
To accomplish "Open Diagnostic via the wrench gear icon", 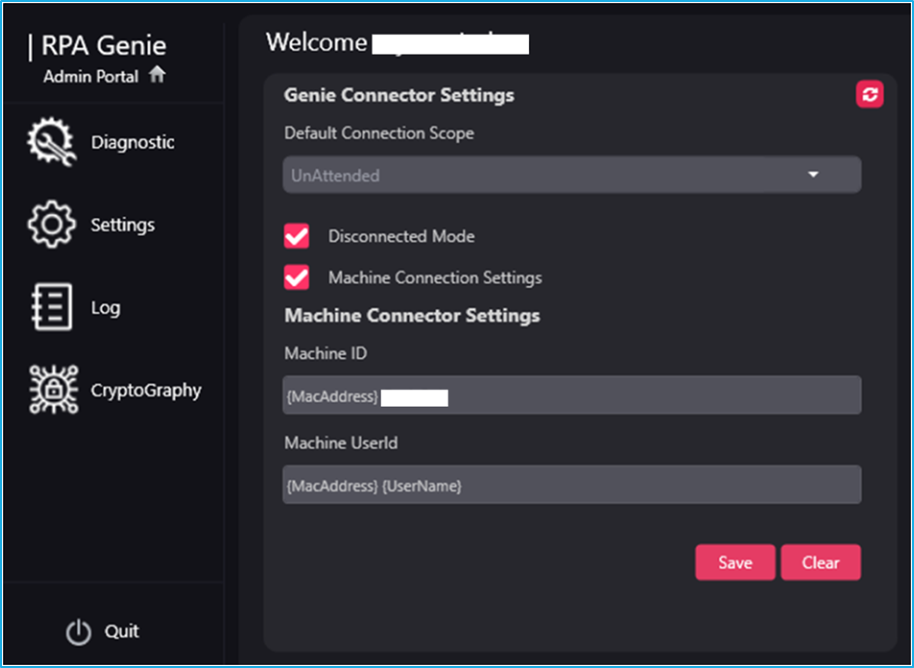I will click(50, 143).
